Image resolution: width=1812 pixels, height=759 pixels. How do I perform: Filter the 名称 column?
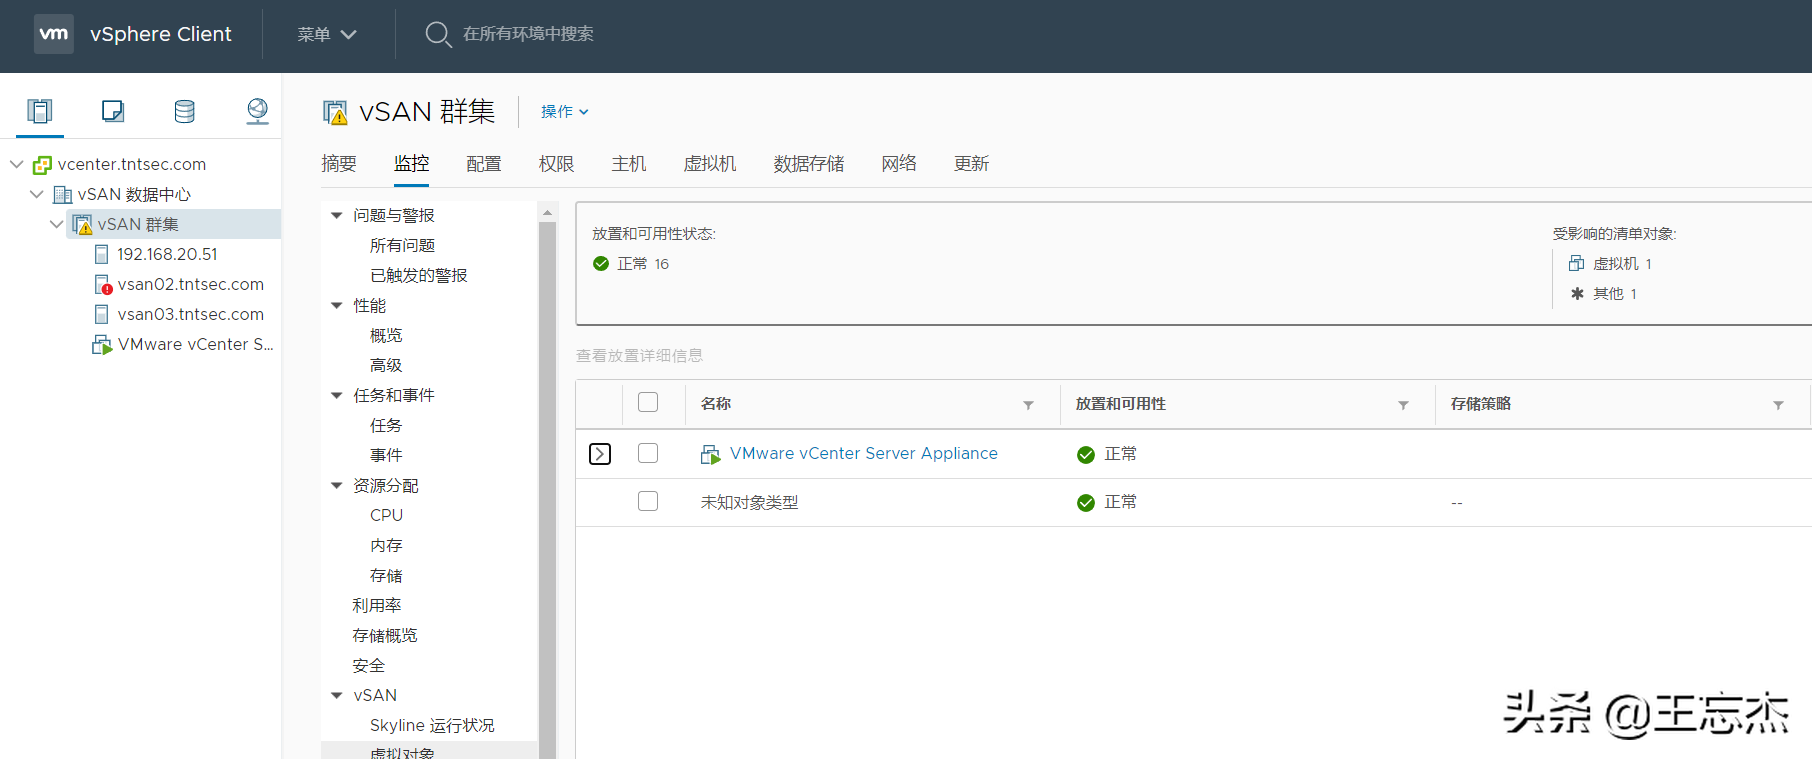point(1028,405)
